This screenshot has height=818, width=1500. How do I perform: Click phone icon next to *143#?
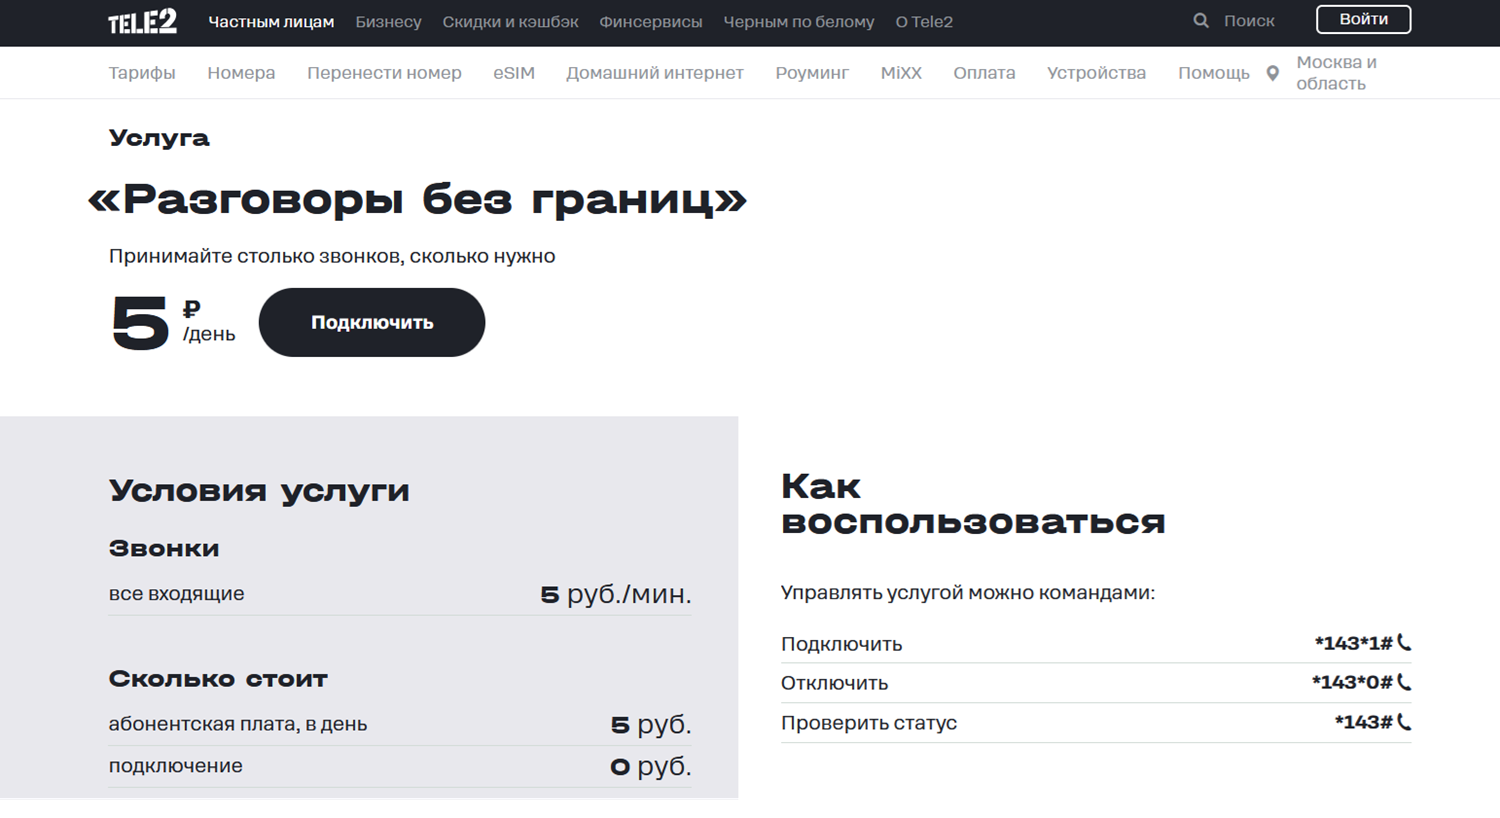1404,722
